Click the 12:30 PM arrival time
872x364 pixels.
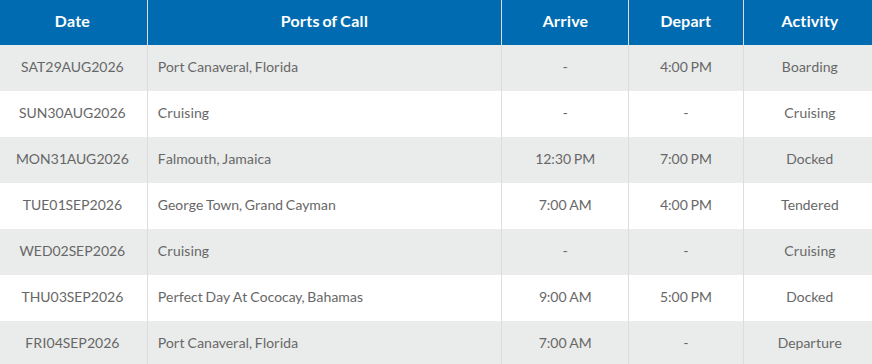(565, 160)
